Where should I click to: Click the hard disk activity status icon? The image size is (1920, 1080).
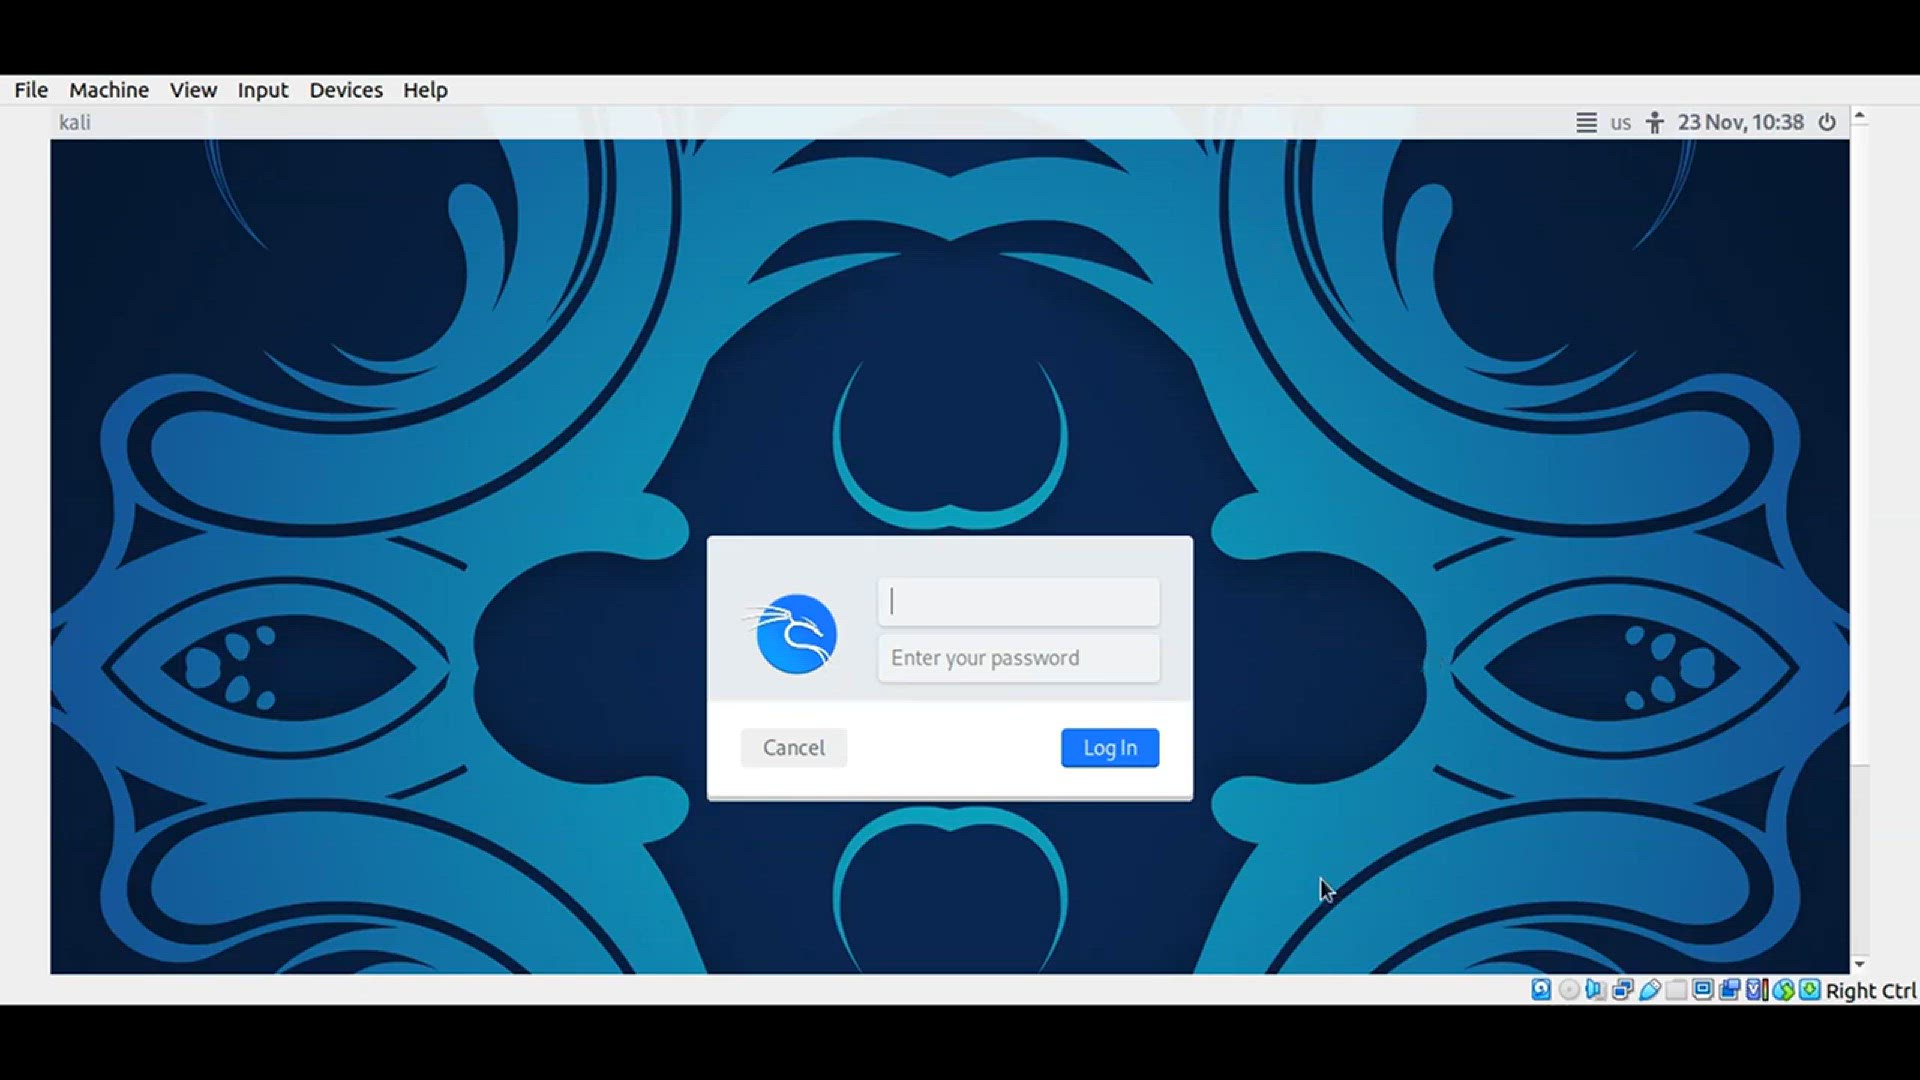(1541, 990)
